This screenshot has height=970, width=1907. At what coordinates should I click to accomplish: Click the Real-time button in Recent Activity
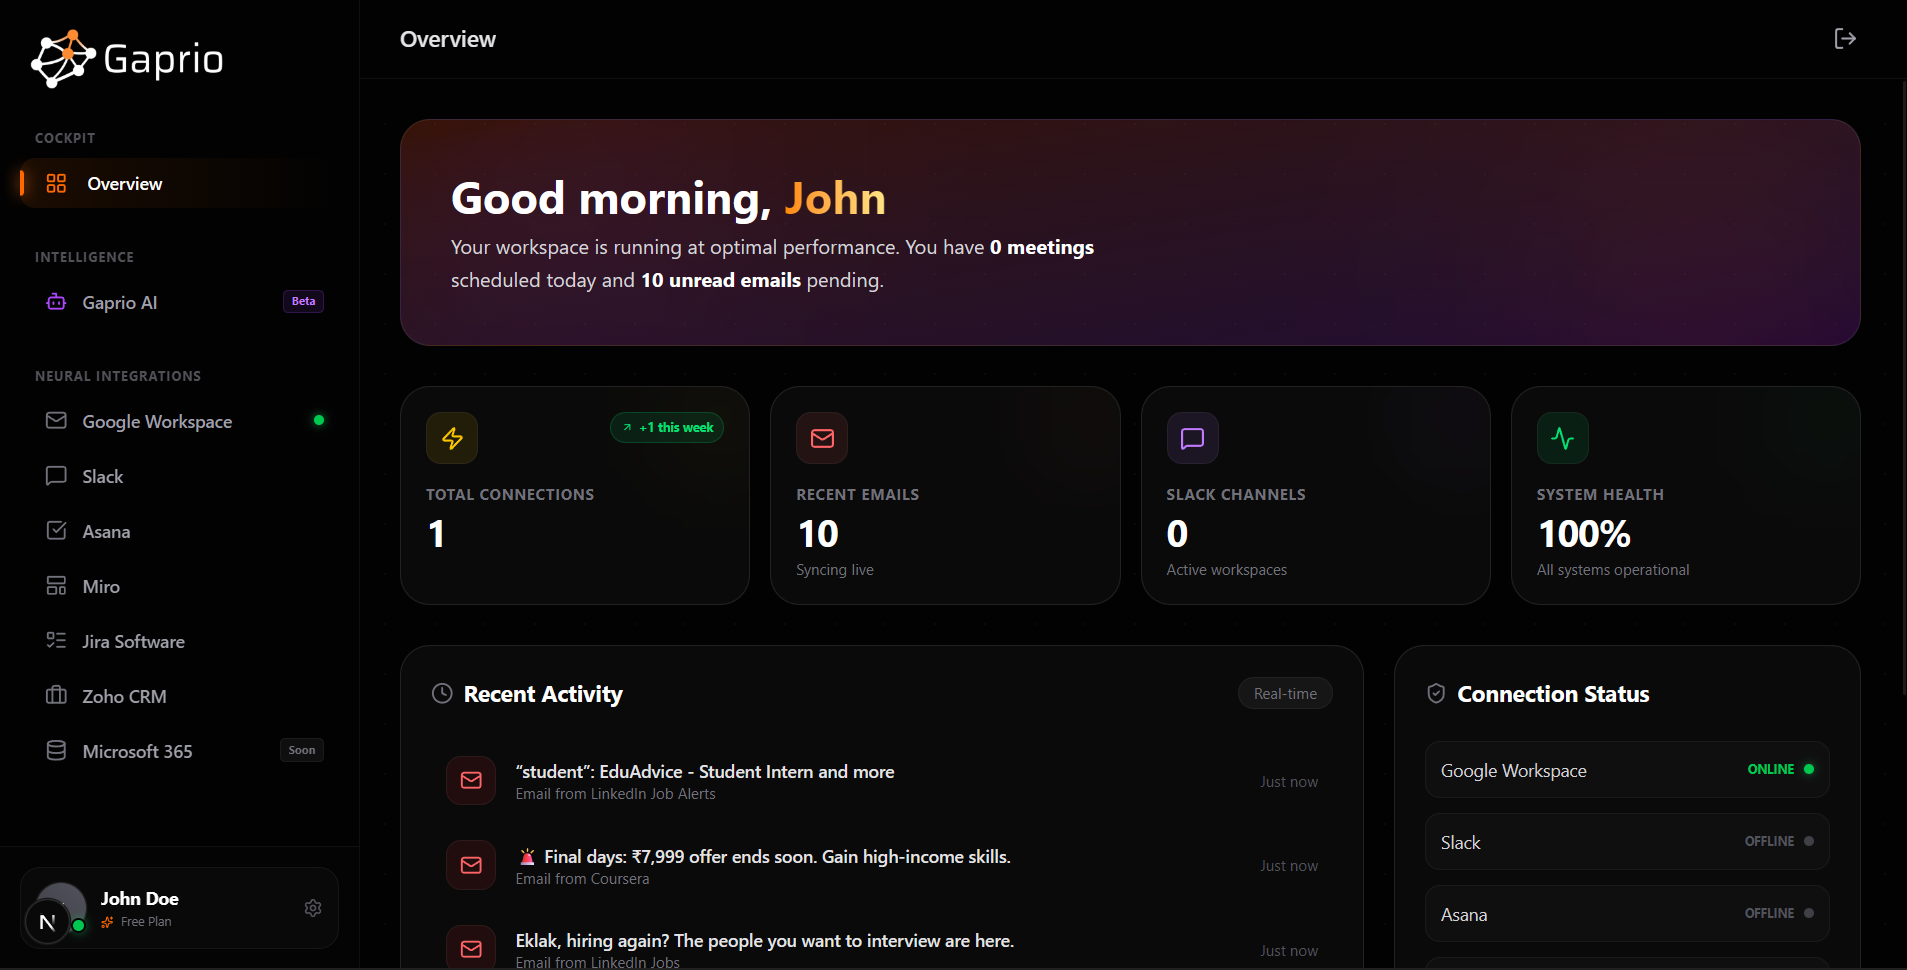point(1285,692)
